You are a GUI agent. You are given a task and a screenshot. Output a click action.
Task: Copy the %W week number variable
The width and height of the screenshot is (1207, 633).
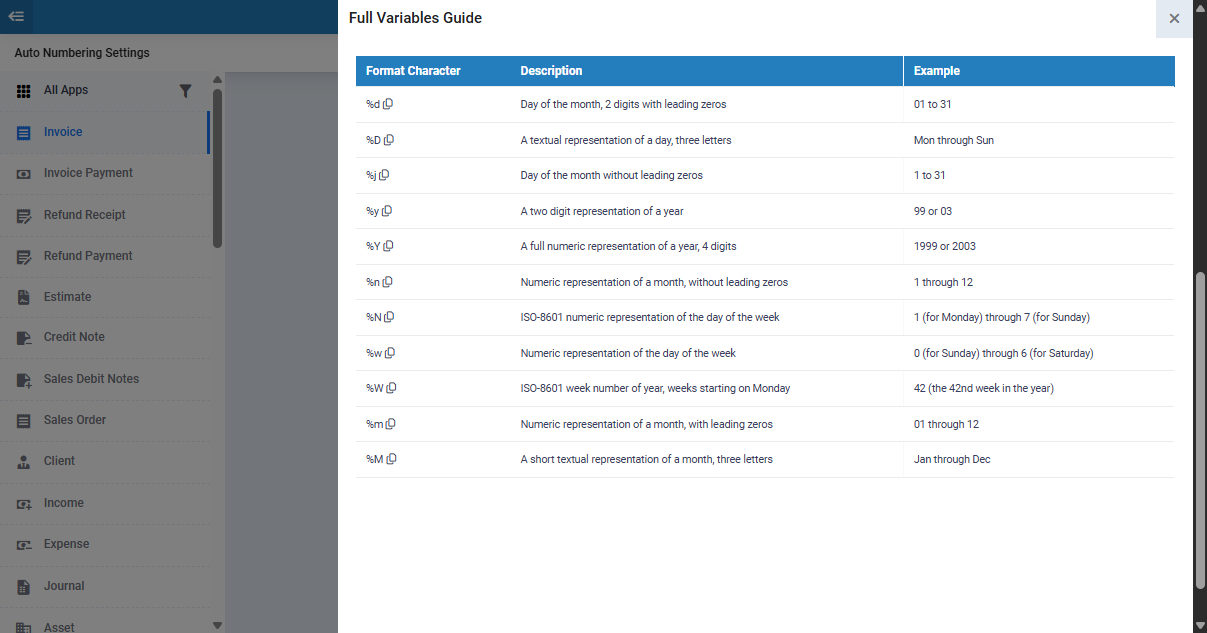(391, 388)
